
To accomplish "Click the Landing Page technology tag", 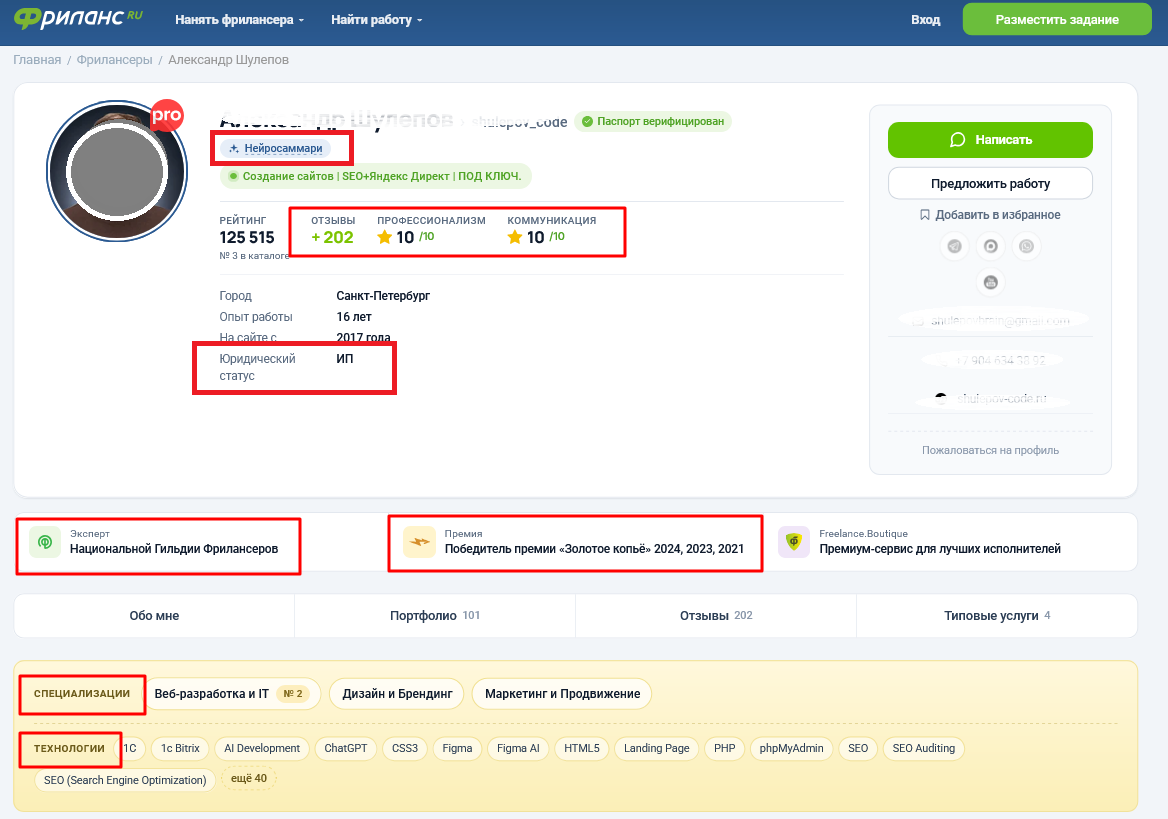I will click(x=656, y=748).
